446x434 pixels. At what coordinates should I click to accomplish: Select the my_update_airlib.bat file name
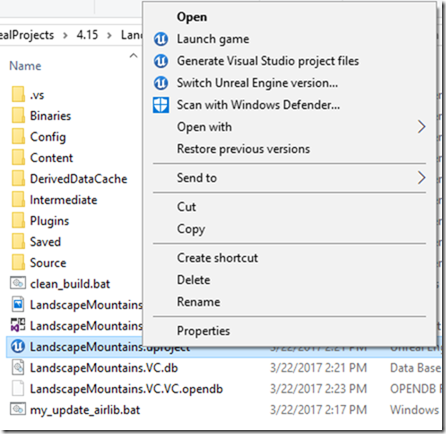pos(85,410)
